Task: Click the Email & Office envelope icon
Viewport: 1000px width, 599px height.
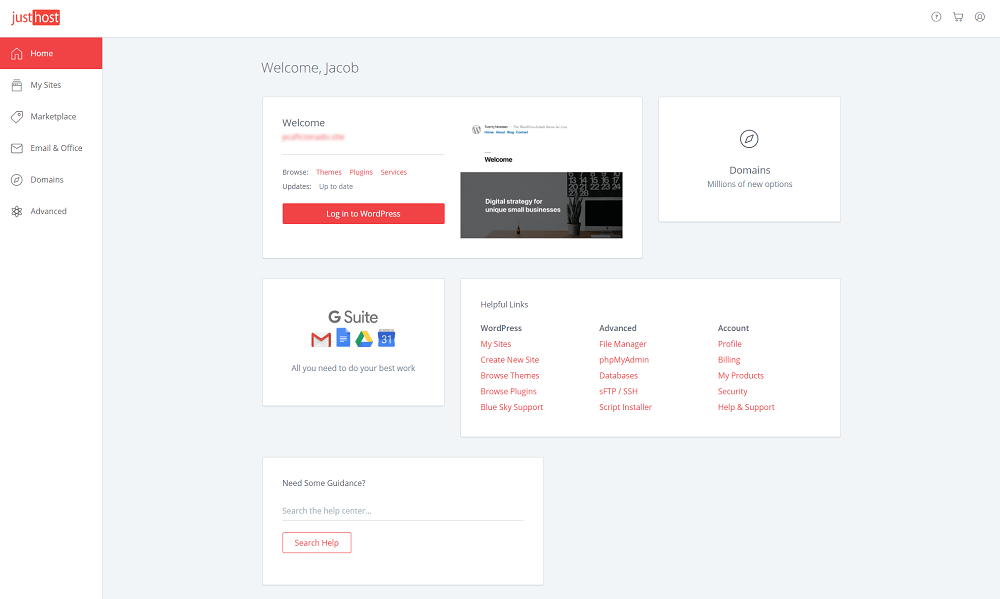Action: pyautogui.click(x=17, y=148)
